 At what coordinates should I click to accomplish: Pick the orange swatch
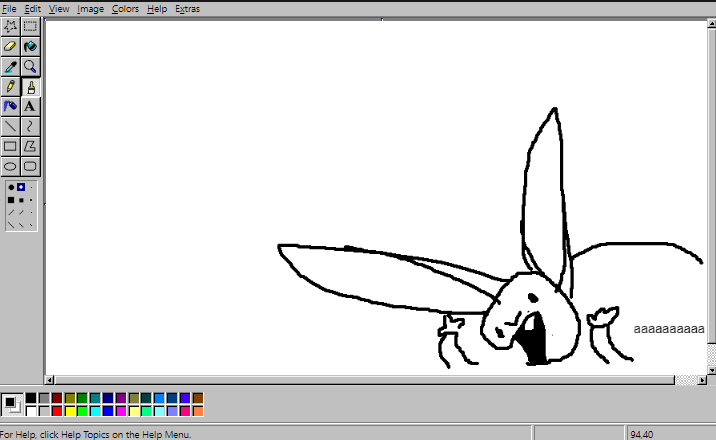198,411
